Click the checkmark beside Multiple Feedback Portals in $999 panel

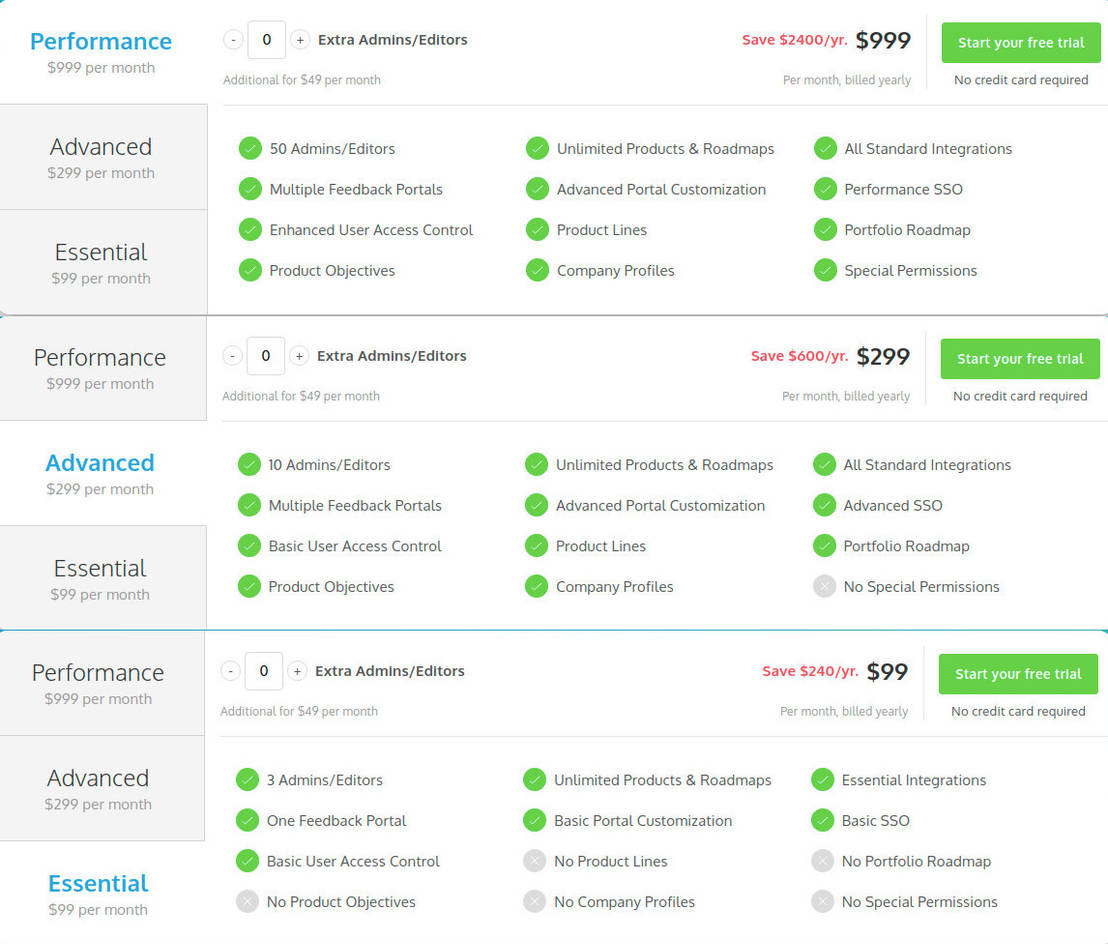(x=250, y=189)
